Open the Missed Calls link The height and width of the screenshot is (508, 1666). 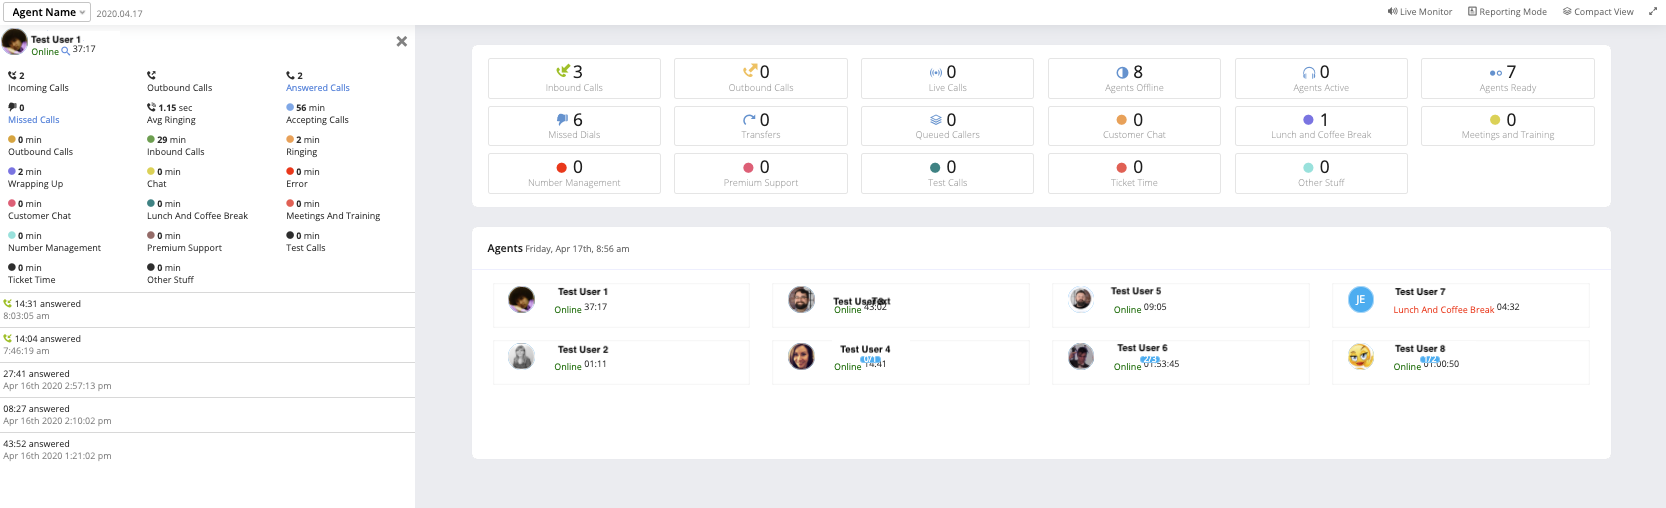coord(34,120)
